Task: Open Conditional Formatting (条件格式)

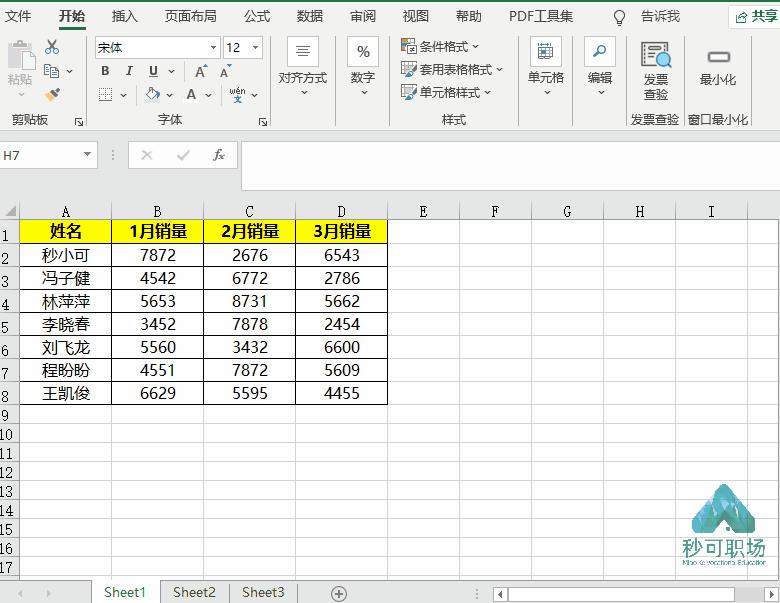Action: click(x=440, y=47)
